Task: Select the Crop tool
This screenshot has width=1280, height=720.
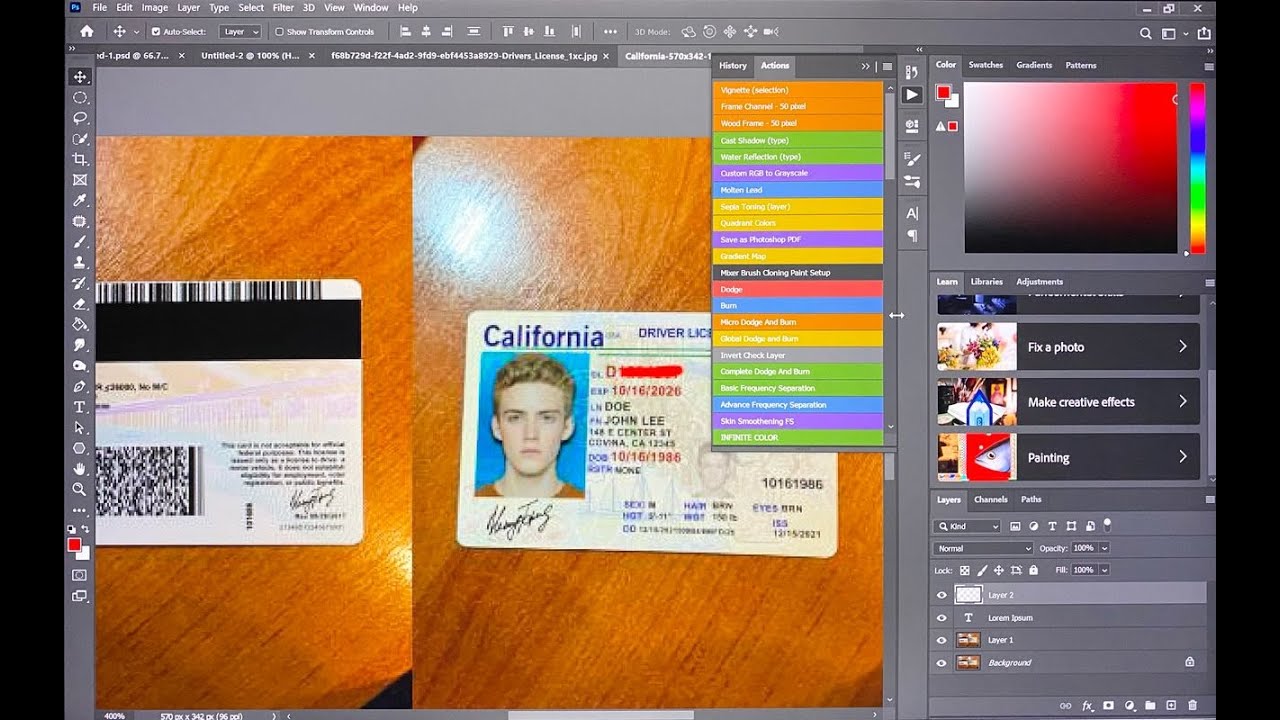Action: tap(80, 159)
